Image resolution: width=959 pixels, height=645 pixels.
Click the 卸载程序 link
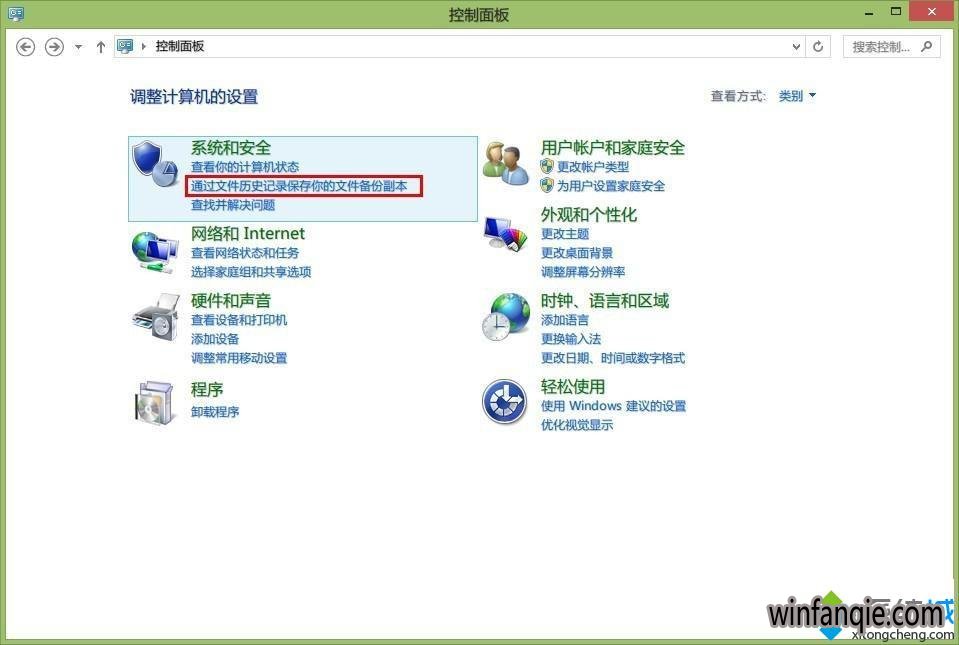click(215, 411)
